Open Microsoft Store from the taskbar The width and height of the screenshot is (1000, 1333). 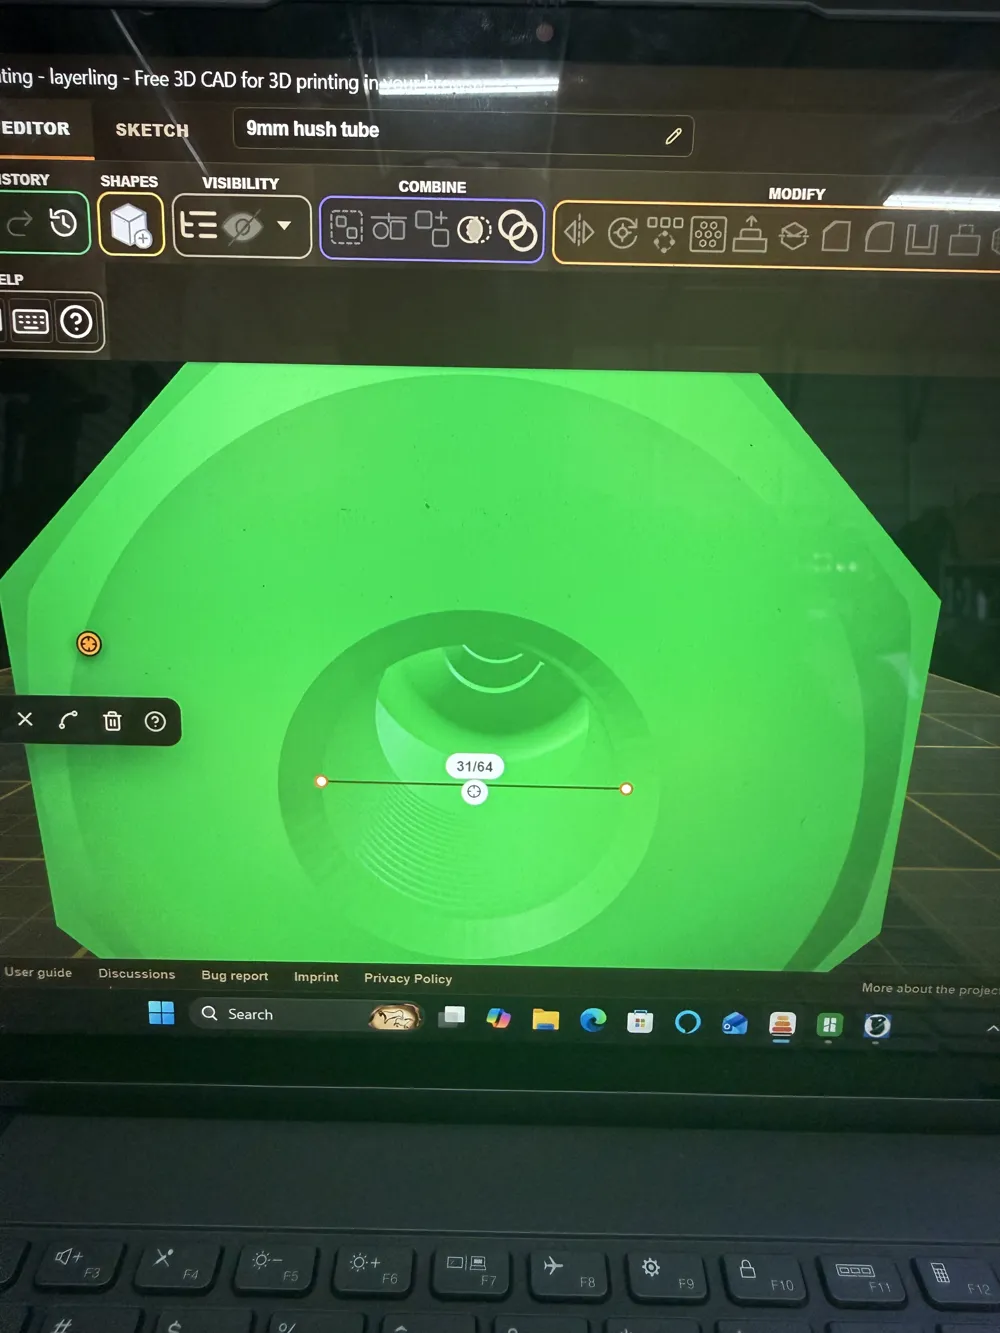pos(640,1021)
